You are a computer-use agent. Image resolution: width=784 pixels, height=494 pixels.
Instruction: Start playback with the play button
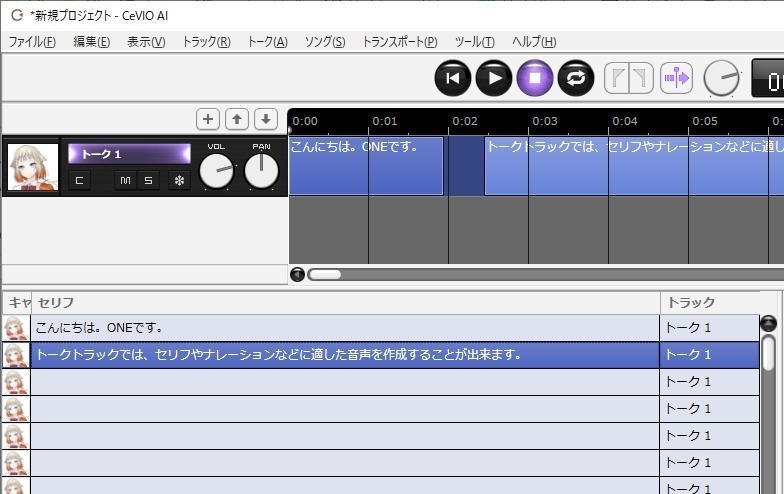[x=494, y=78]
